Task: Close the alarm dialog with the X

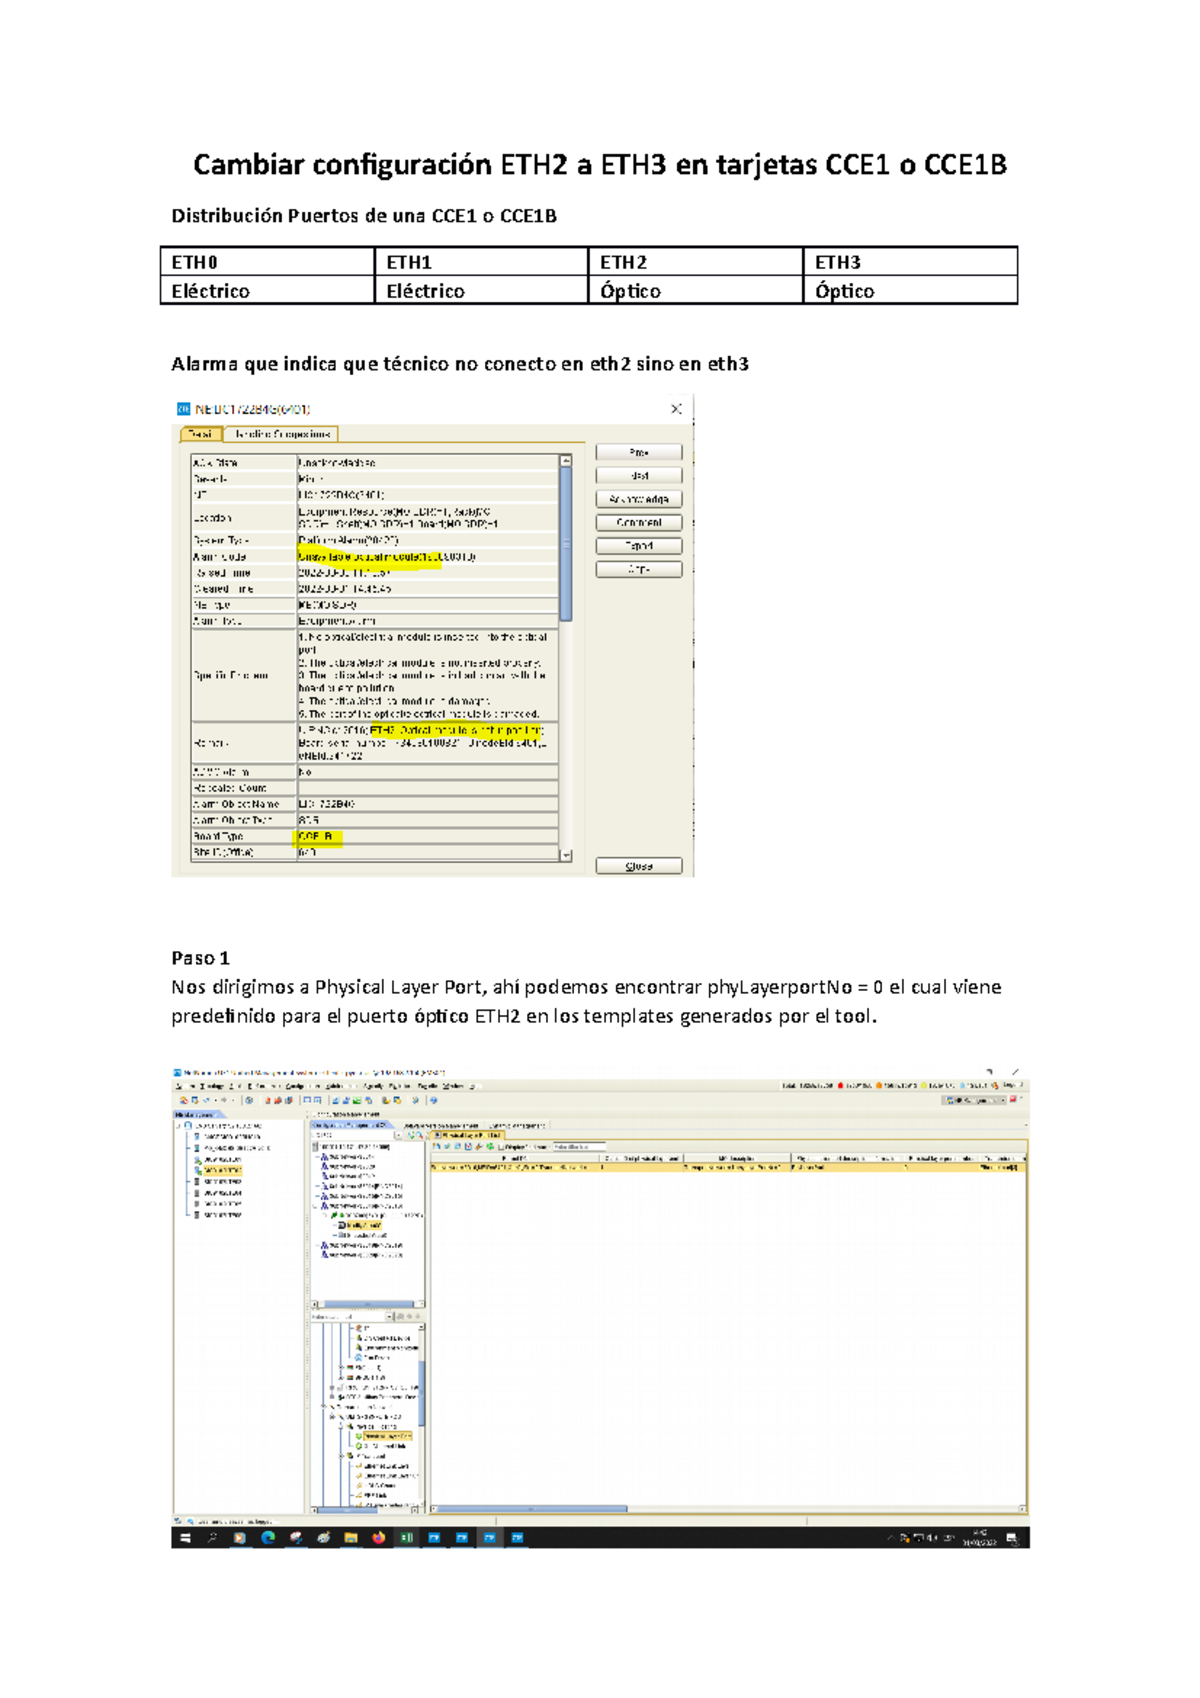Action: [x=676, y=409]
